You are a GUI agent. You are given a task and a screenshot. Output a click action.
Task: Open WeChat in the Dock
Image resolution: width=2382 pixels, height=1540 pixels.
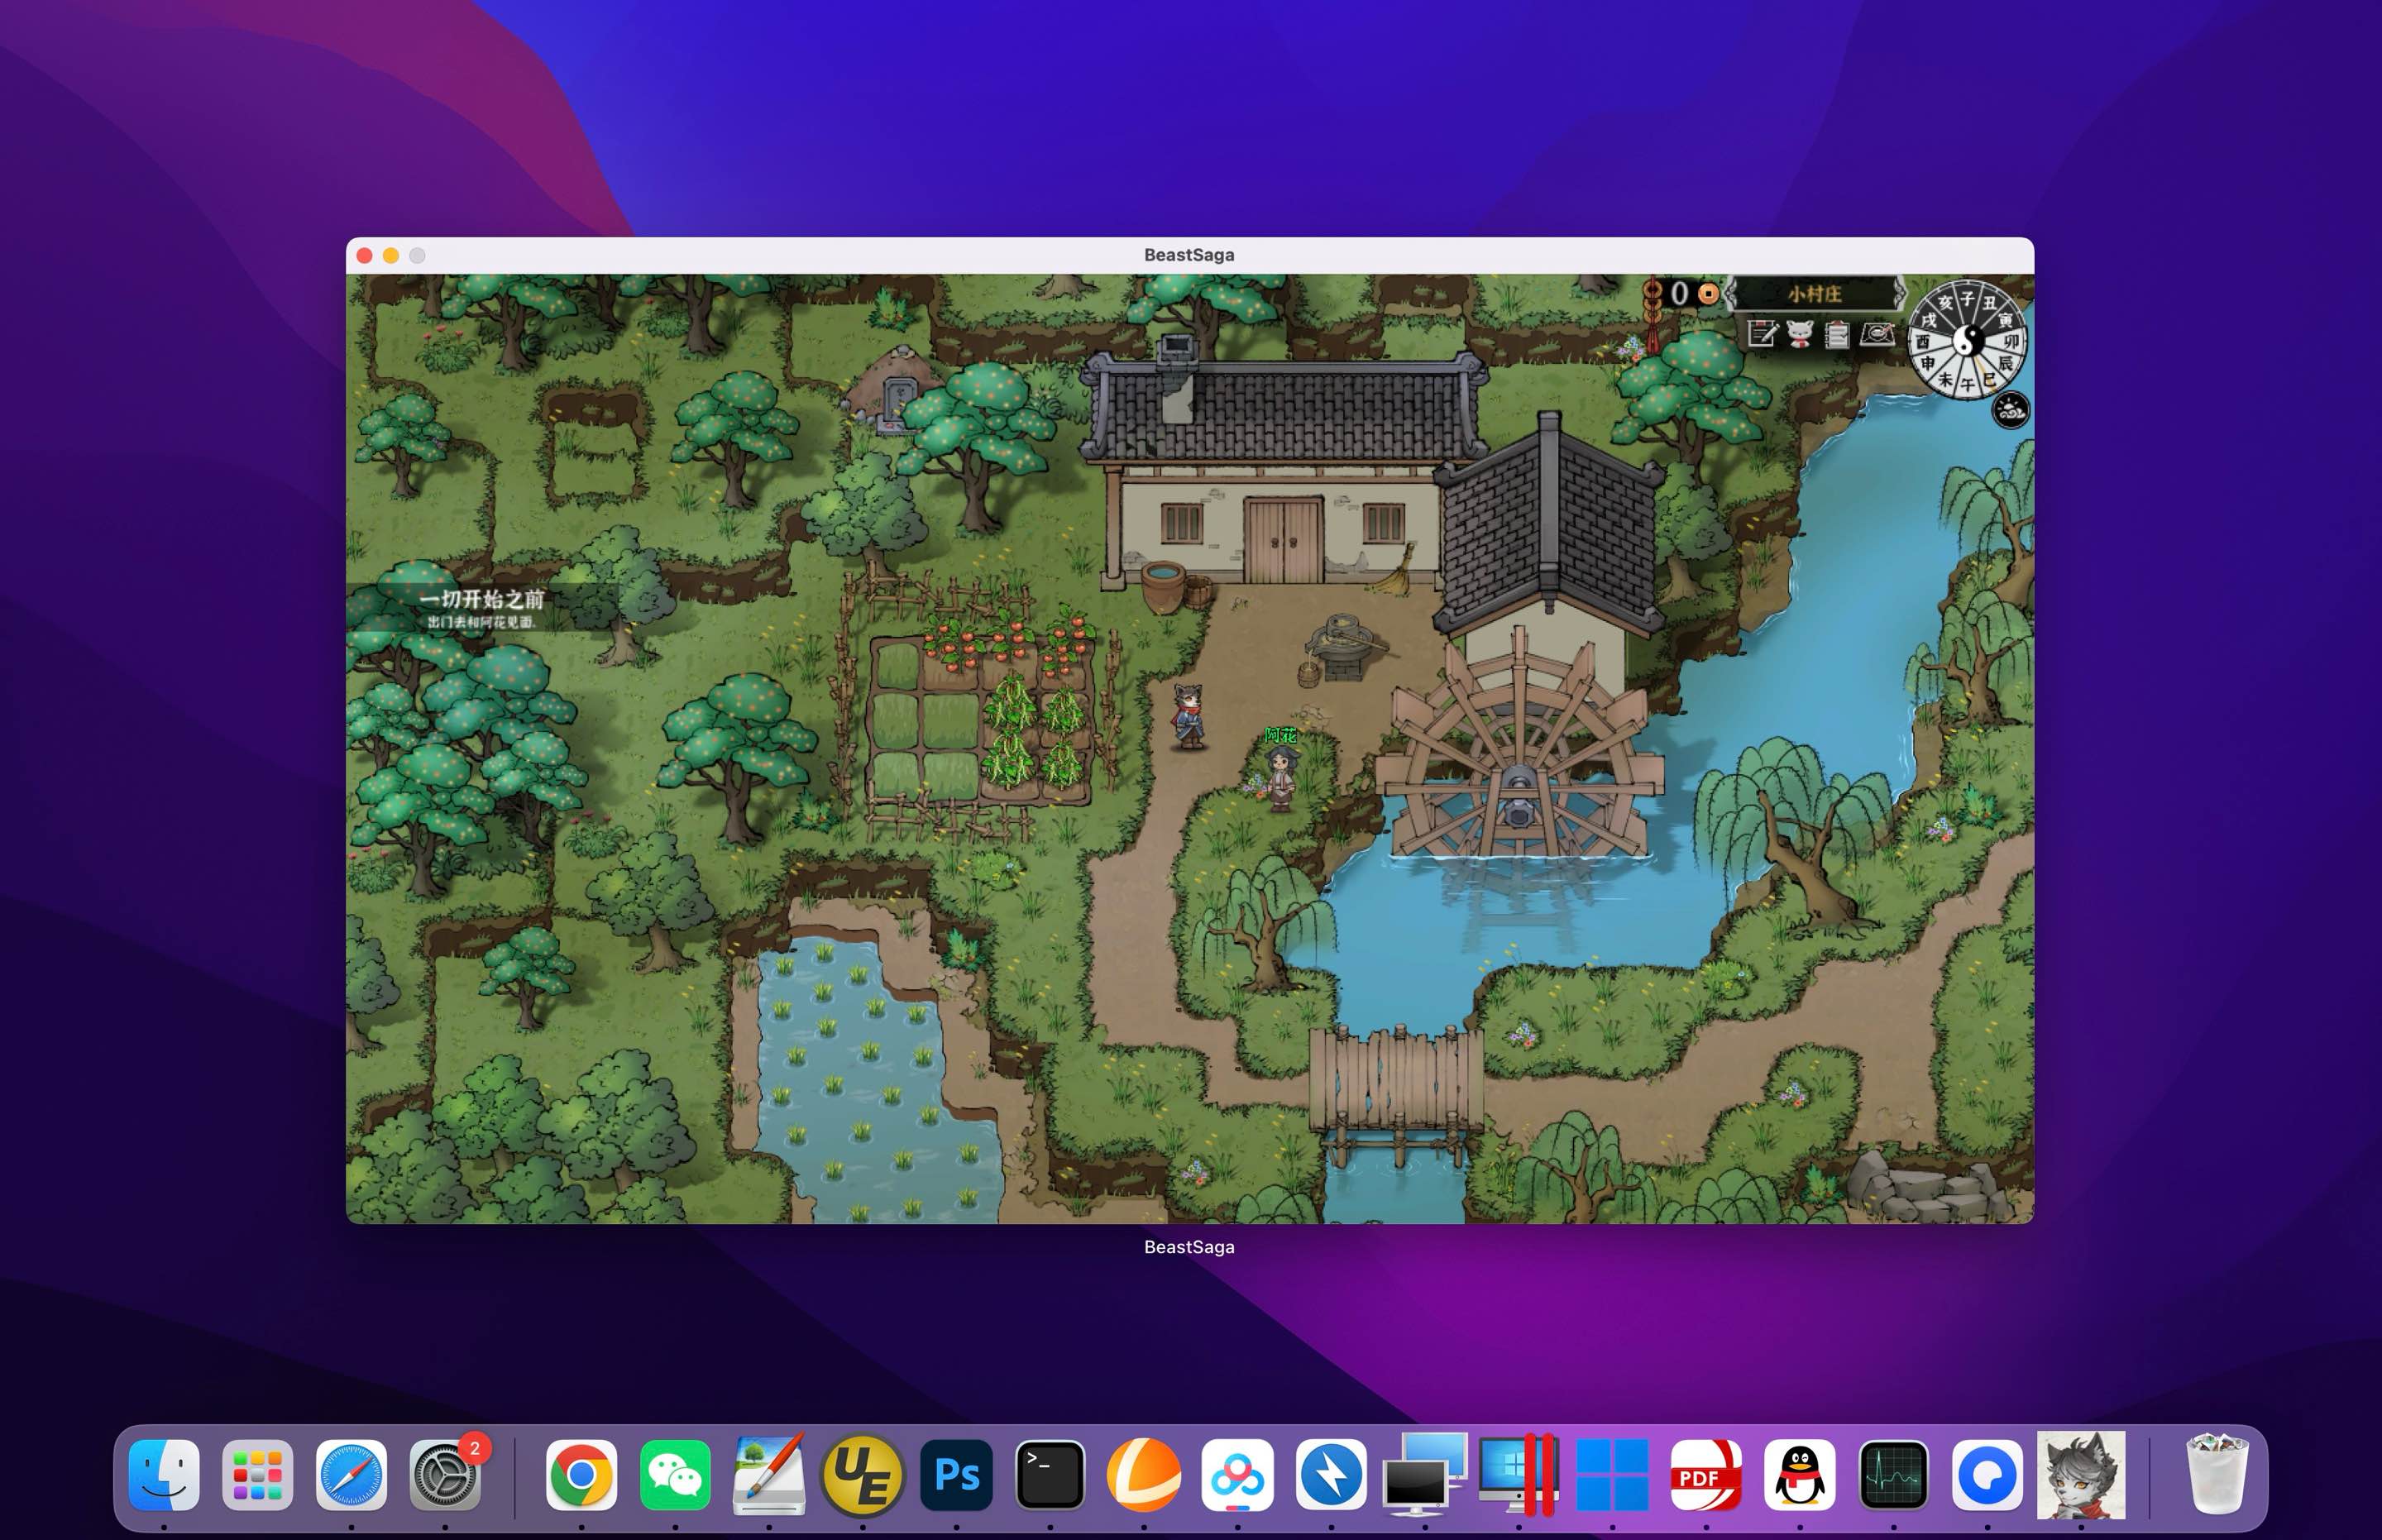pos(675,1475)
